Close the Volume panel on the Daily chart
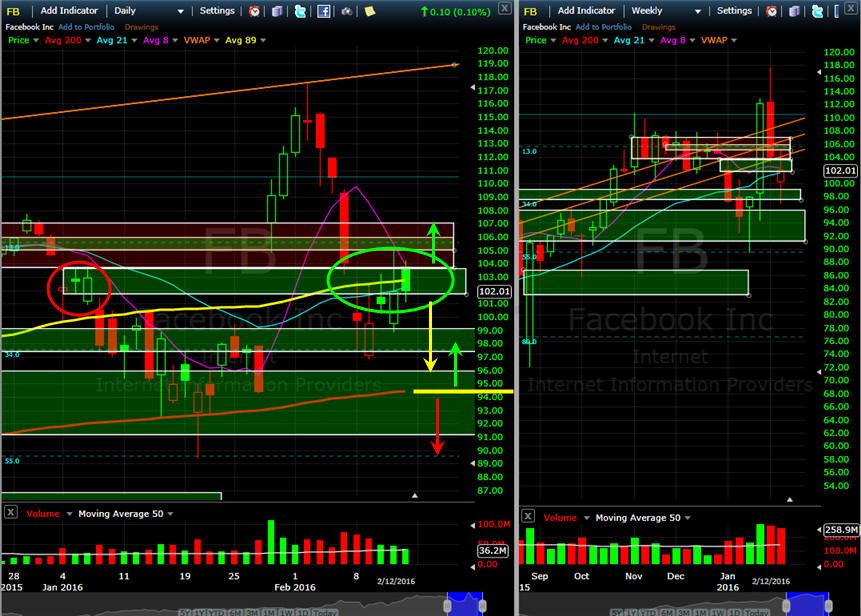The height and width of the screenshot is (616, 861). pos(10,512)
